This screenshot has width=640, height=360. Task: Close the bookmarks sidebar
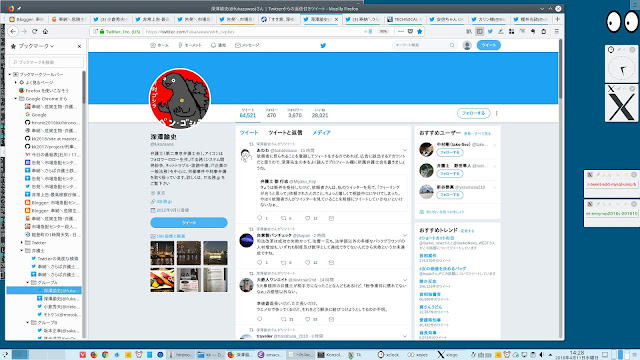79,47
